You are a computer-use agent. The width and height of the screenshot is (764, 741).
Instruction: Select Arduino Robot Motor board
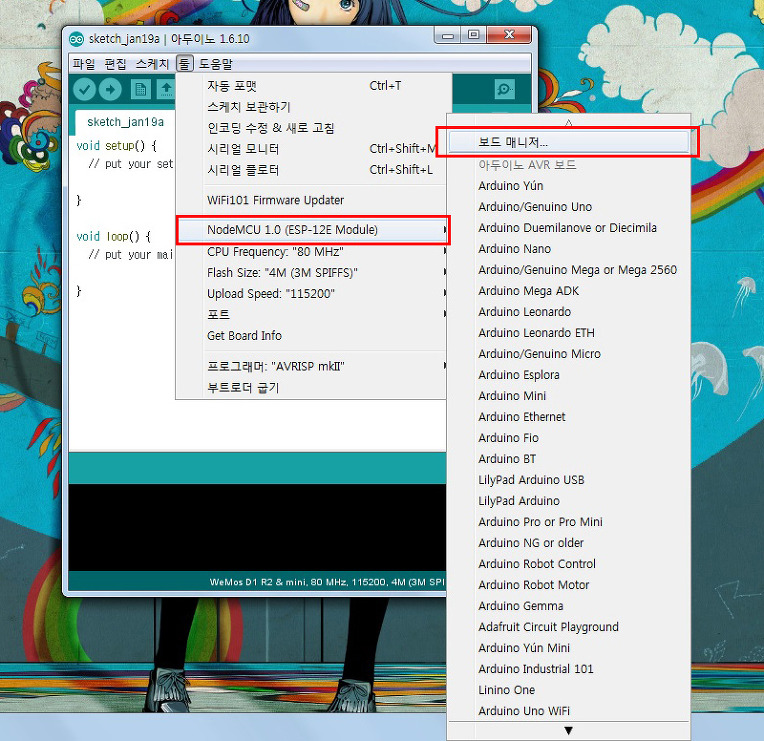(x=568, y=585)
